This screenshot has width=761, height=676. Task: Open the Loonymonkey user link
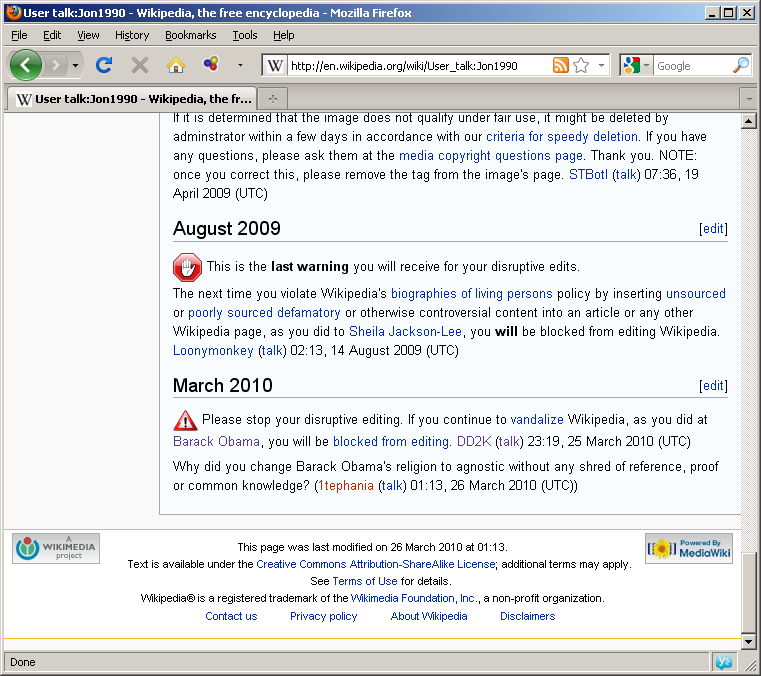pos(213,350)
